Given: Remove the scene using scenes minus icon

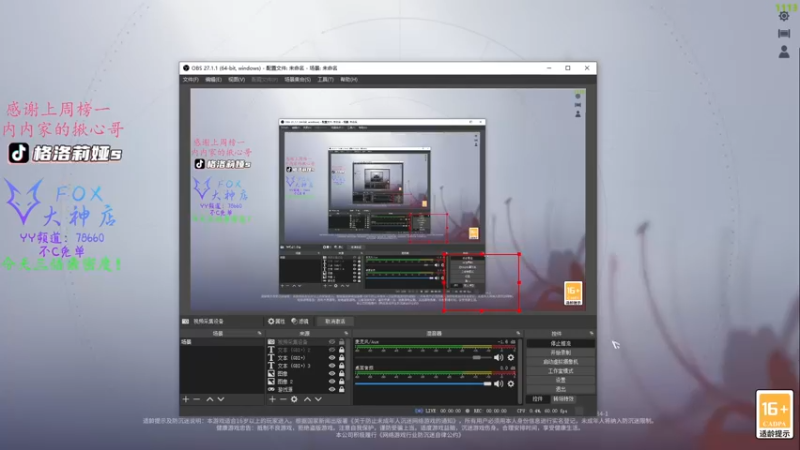Looking at the screenshot, I should (197, 399).
